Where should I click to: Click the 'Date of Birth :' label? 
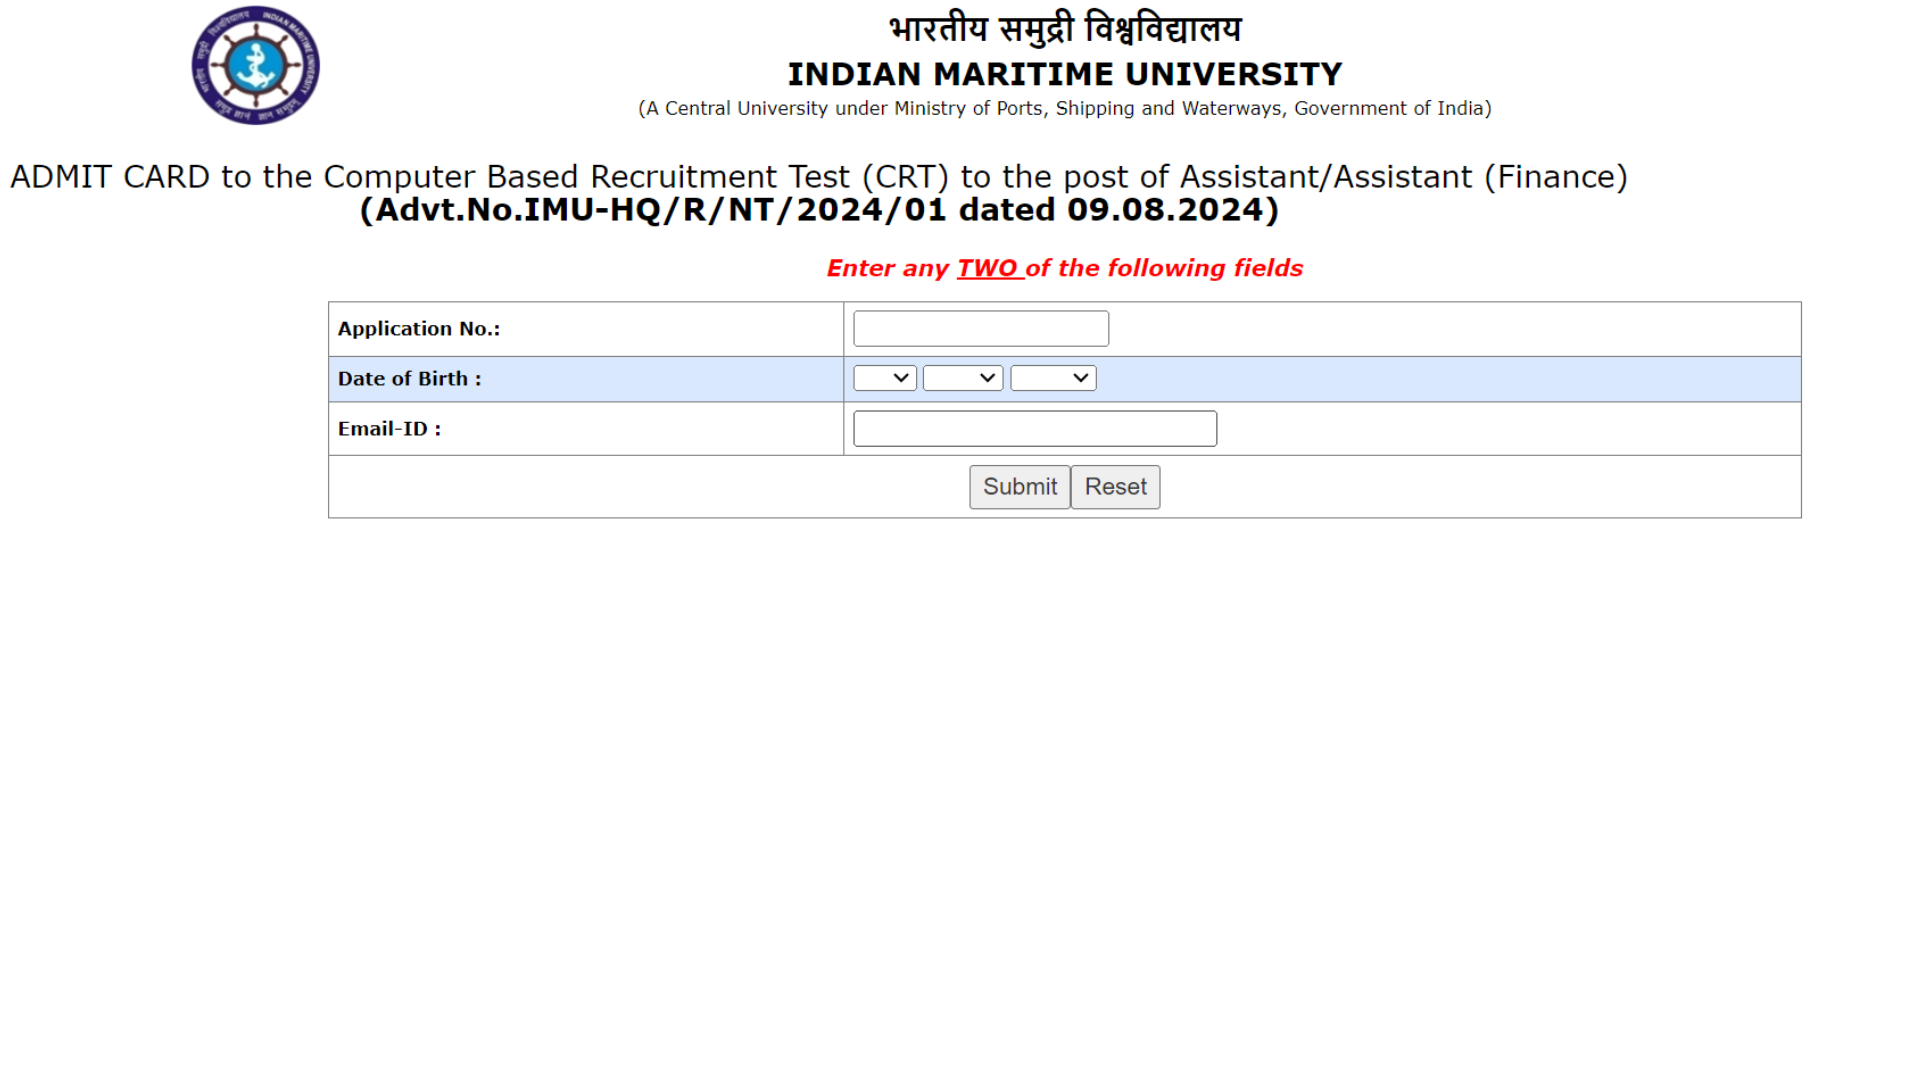(x=410, y=379)
